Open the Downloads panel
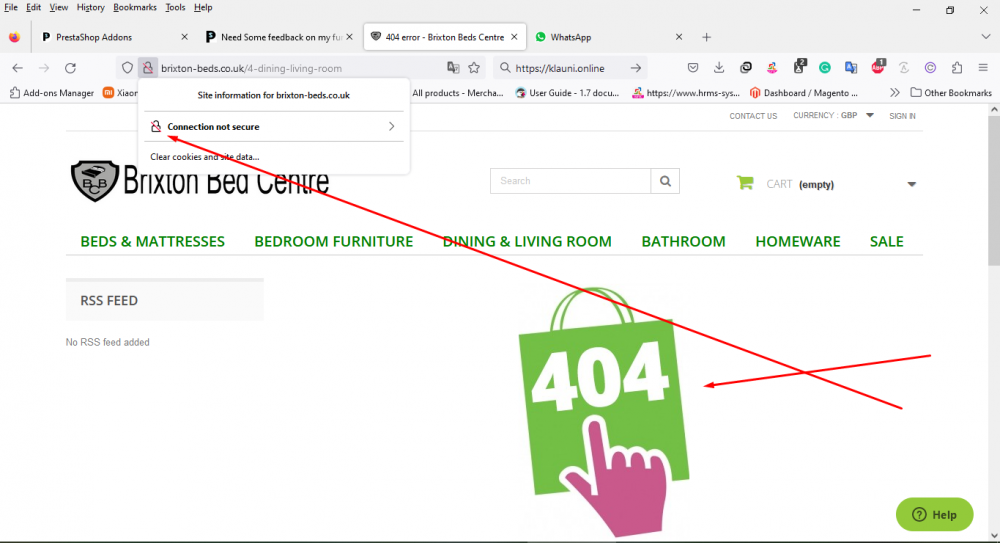 pyautogui.click(x=719, y=68)
